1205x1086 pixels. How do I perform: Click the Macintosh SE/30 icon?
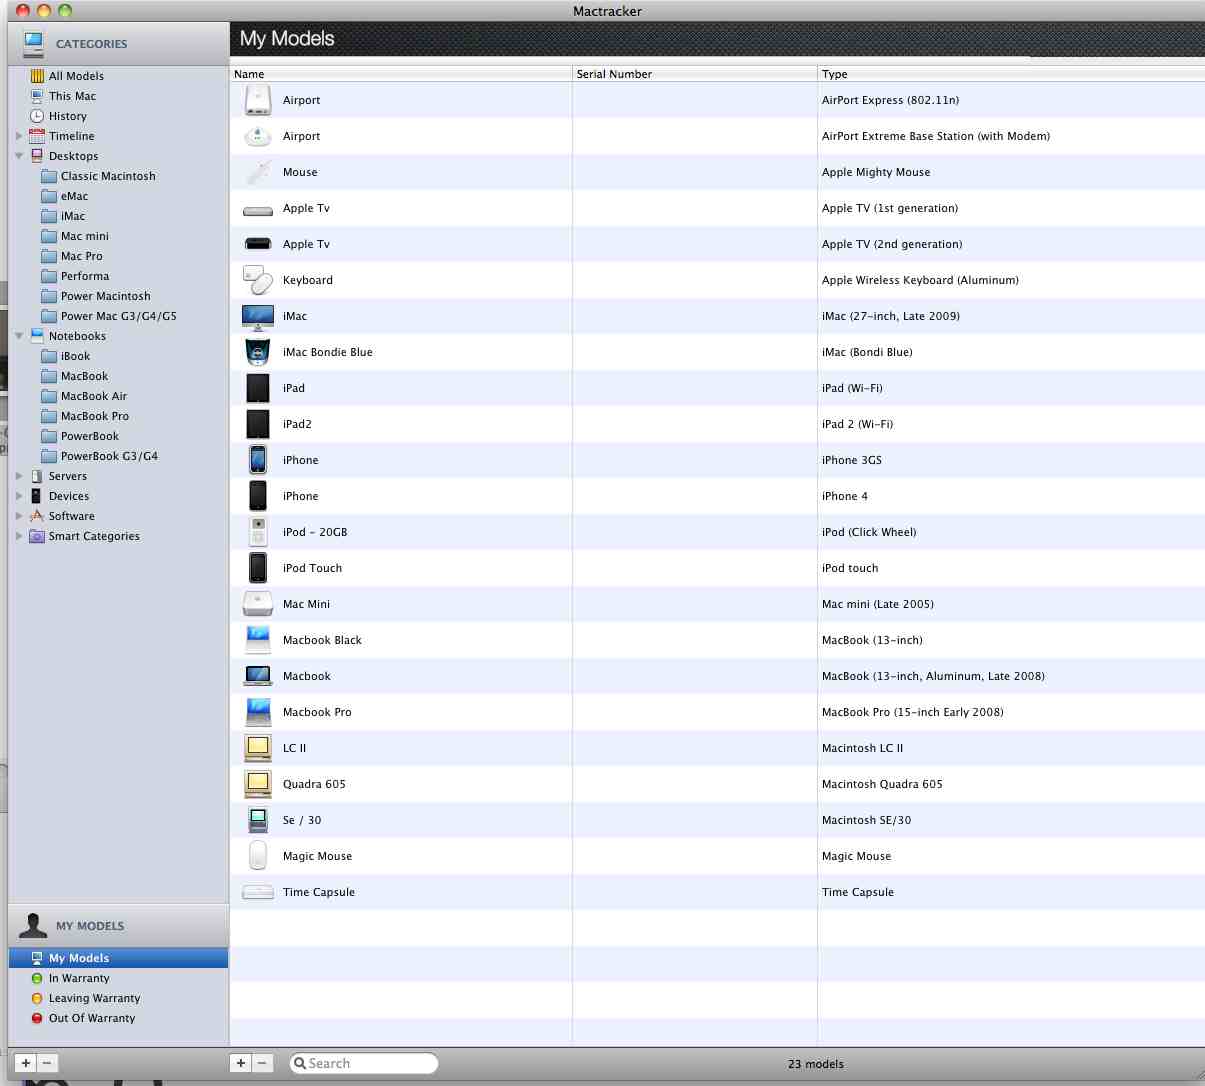[x=258, y=820]
